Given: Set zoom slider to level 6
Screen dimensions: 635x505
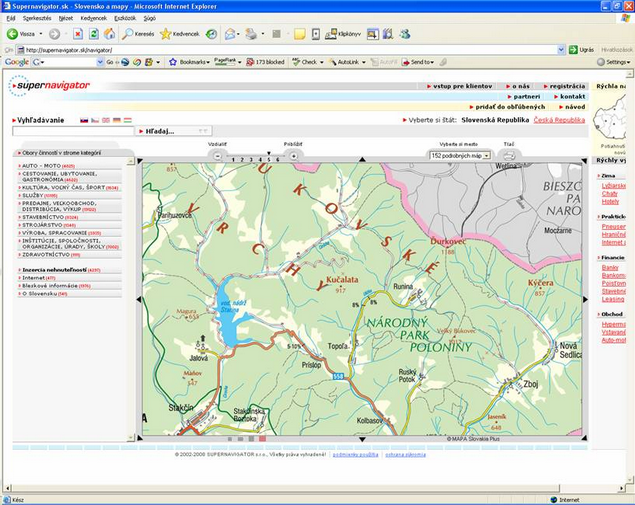Looking at the screenshot, I should pyautogui.click(x=277, y=160).
